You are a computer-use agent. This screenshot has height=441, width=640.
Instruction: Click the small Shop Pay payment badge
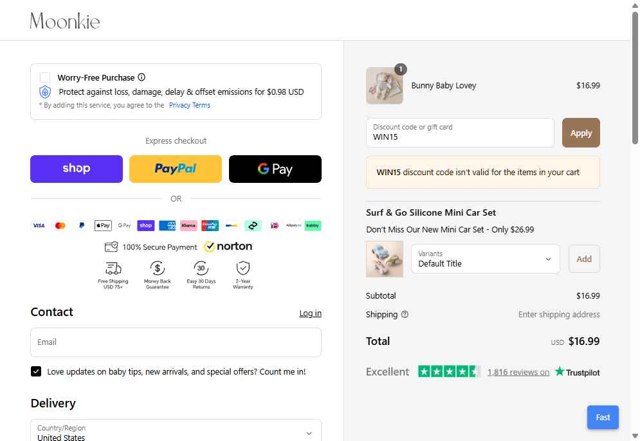tap(146, 225)
